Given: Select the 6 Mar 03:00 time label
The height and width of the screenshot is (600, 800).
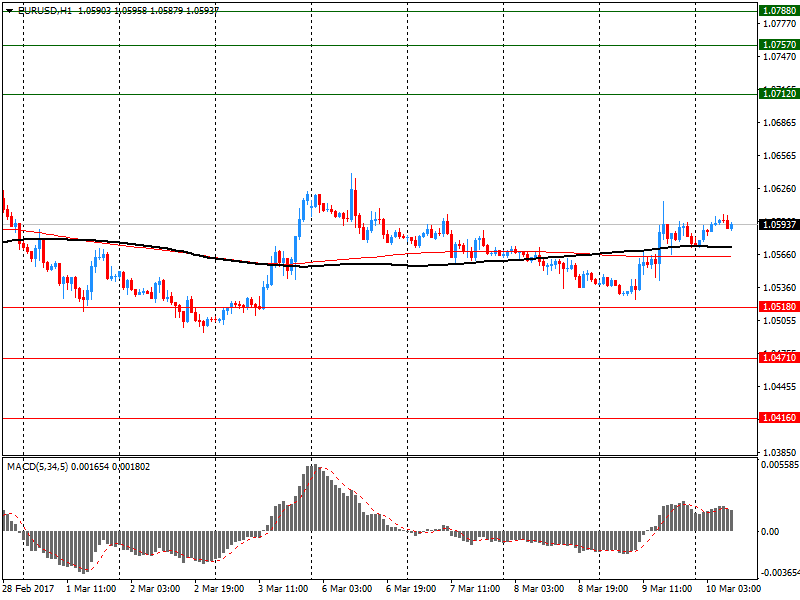Looking at the screenshot, I should pos(347,589).
